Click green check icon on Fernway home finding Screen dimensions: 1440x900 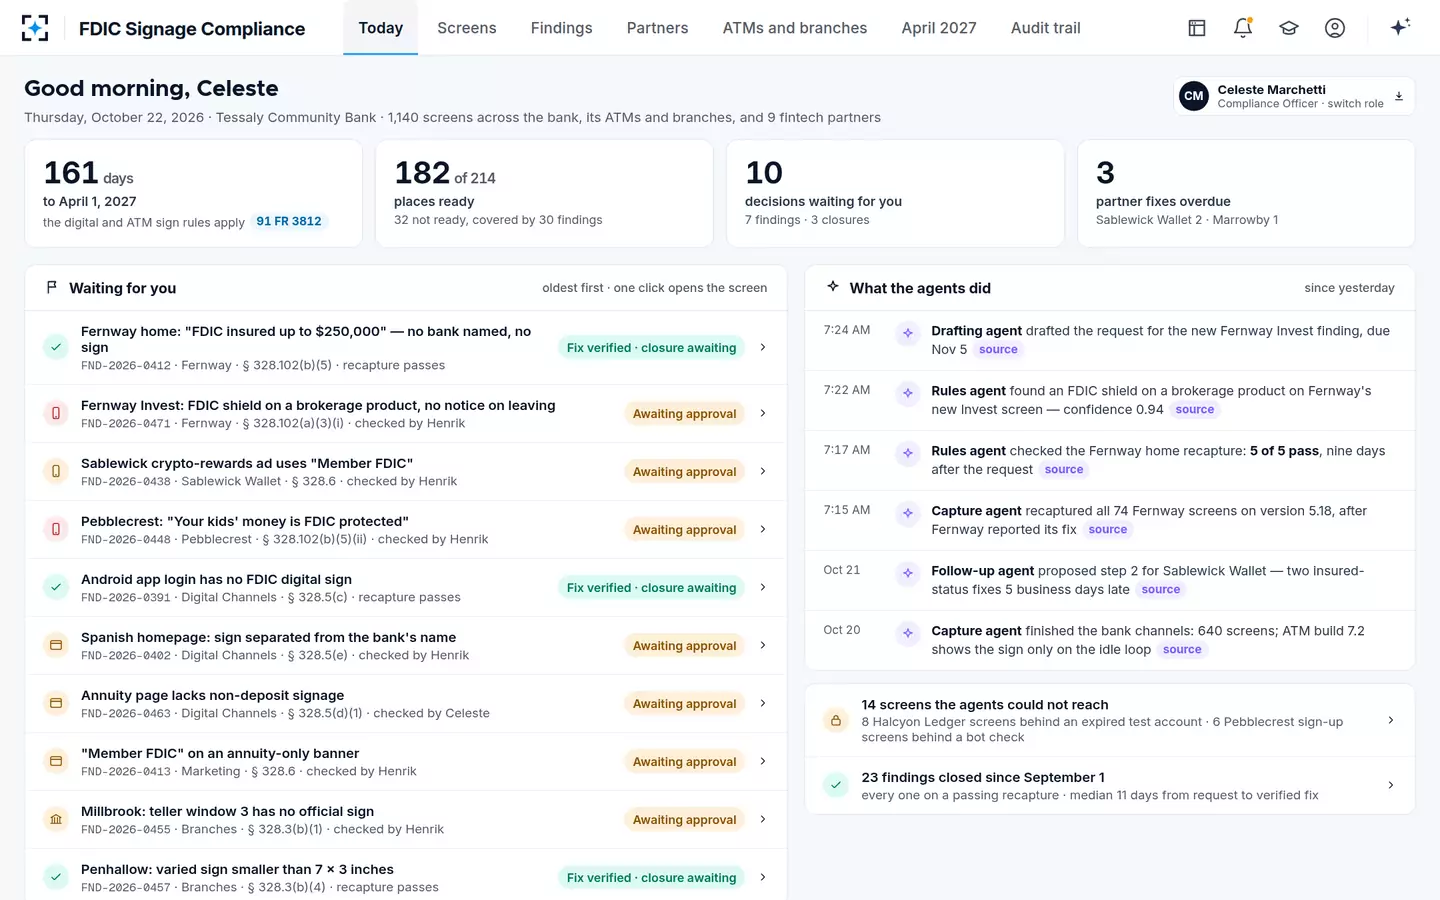pos(56,347)
